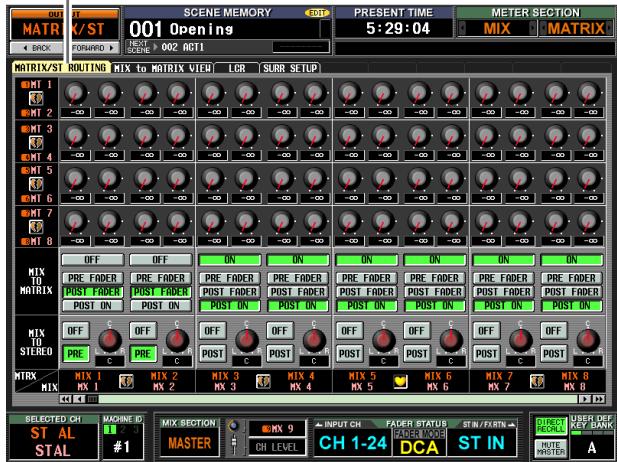
Task: Click the MX 9 selection box
Action: (277, 429)
